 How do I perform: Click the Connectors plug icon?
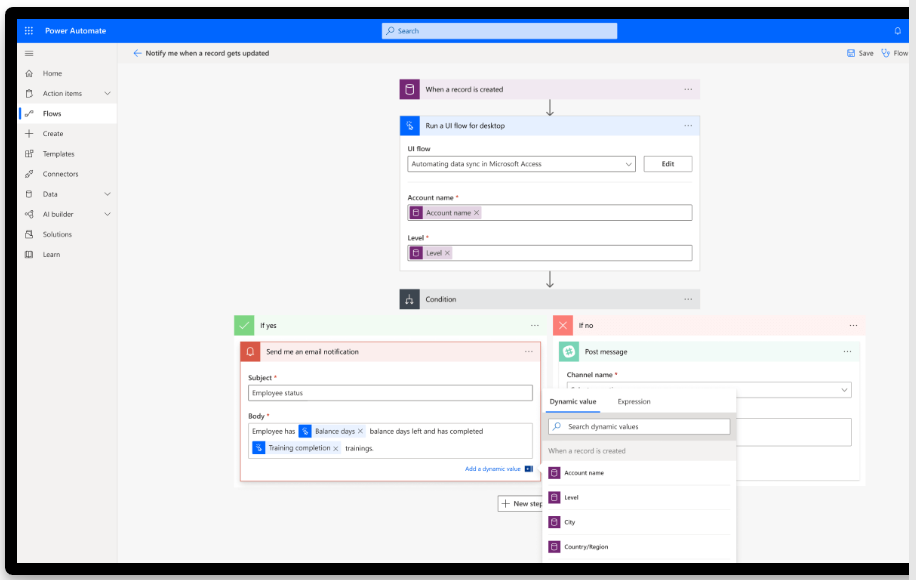click(29, 174)
